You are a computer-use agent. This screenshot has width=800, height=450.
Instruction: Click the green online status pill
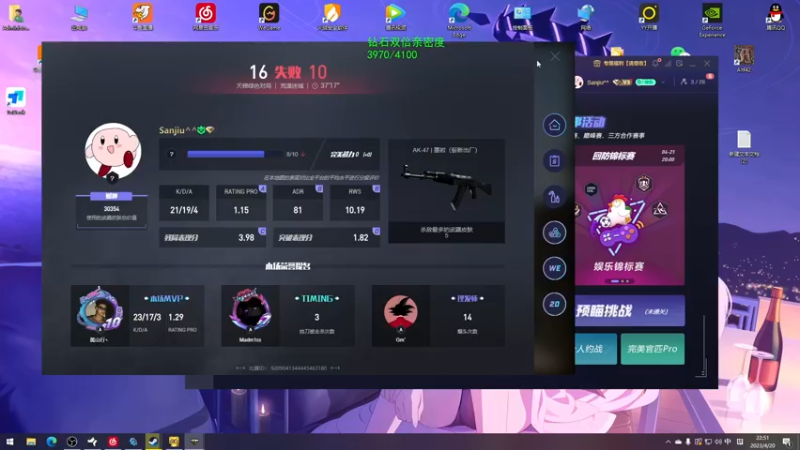click(645, 82)
